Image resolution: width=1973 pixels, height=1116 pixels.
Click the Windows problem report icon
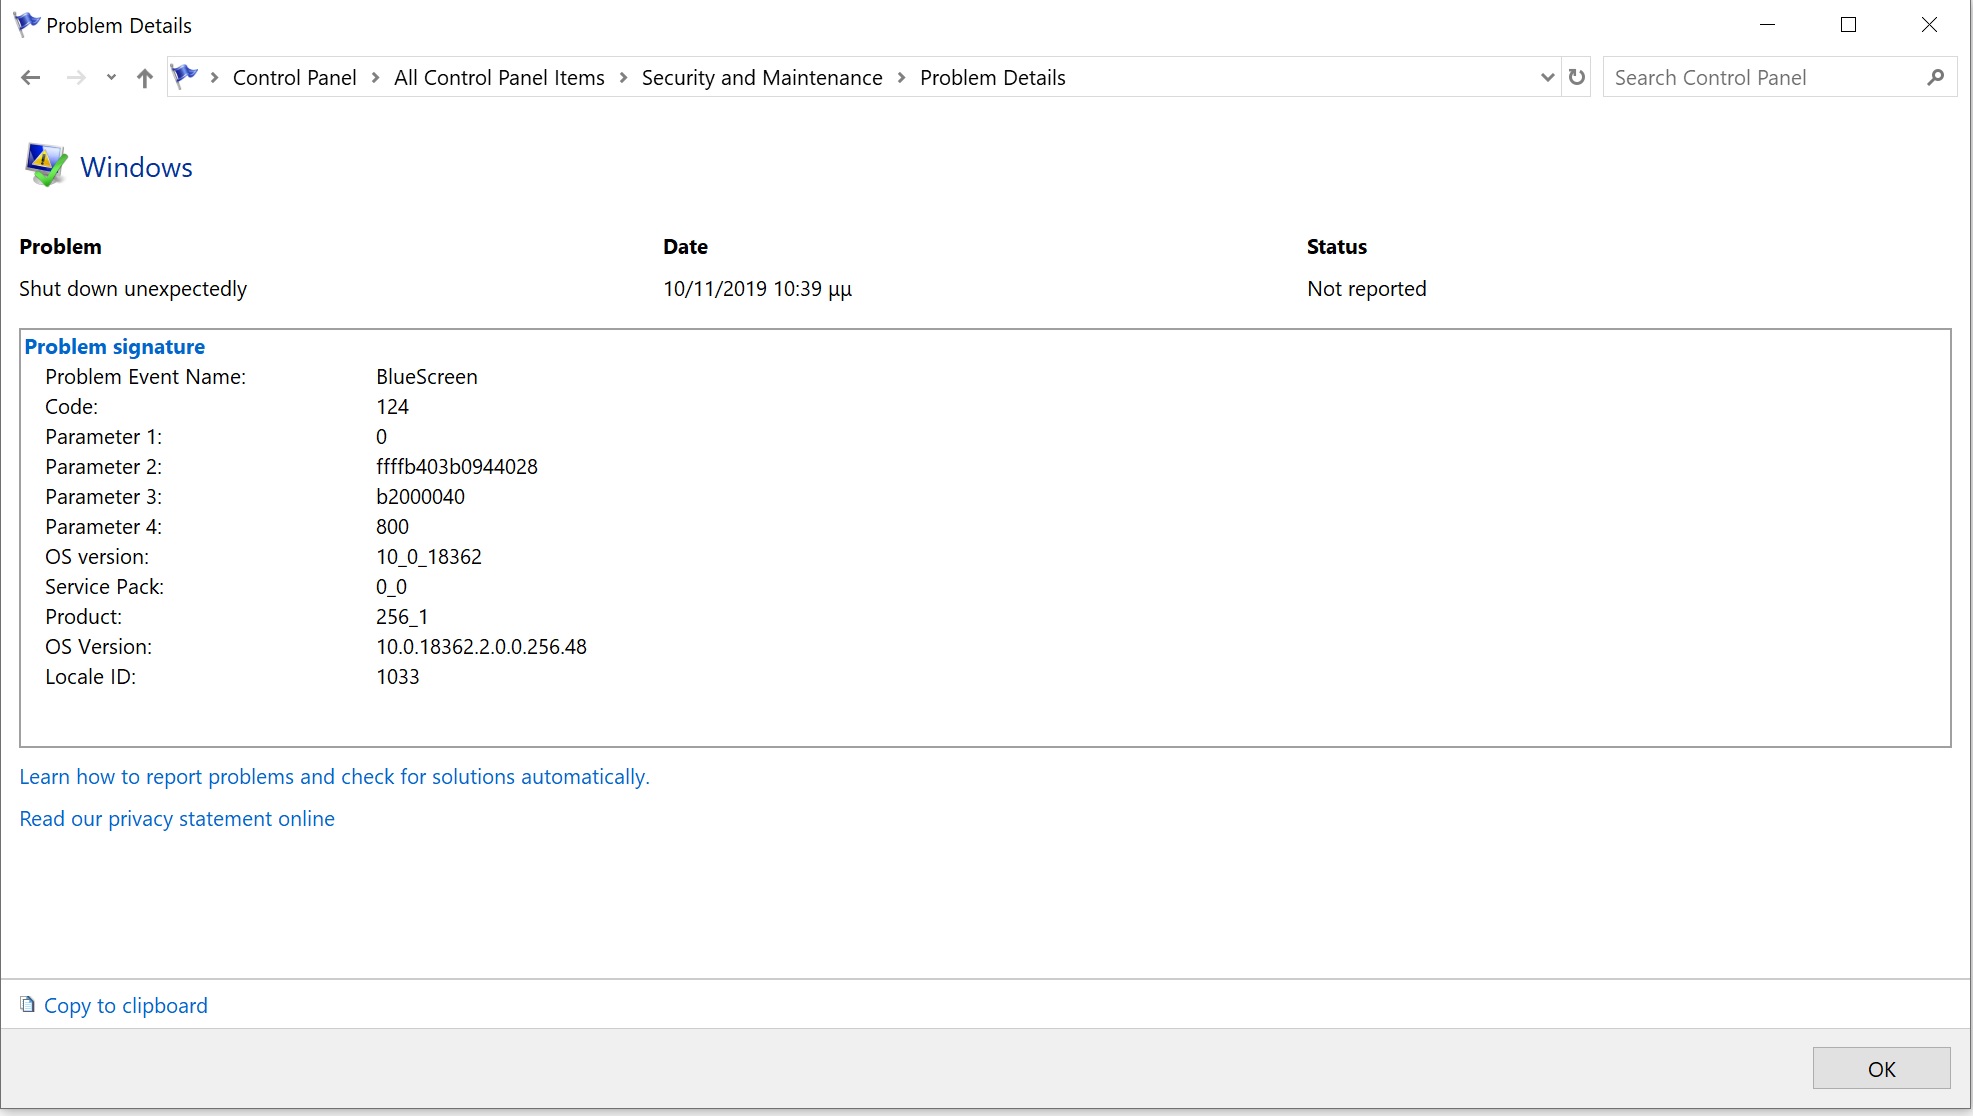(x=45, y=165)
